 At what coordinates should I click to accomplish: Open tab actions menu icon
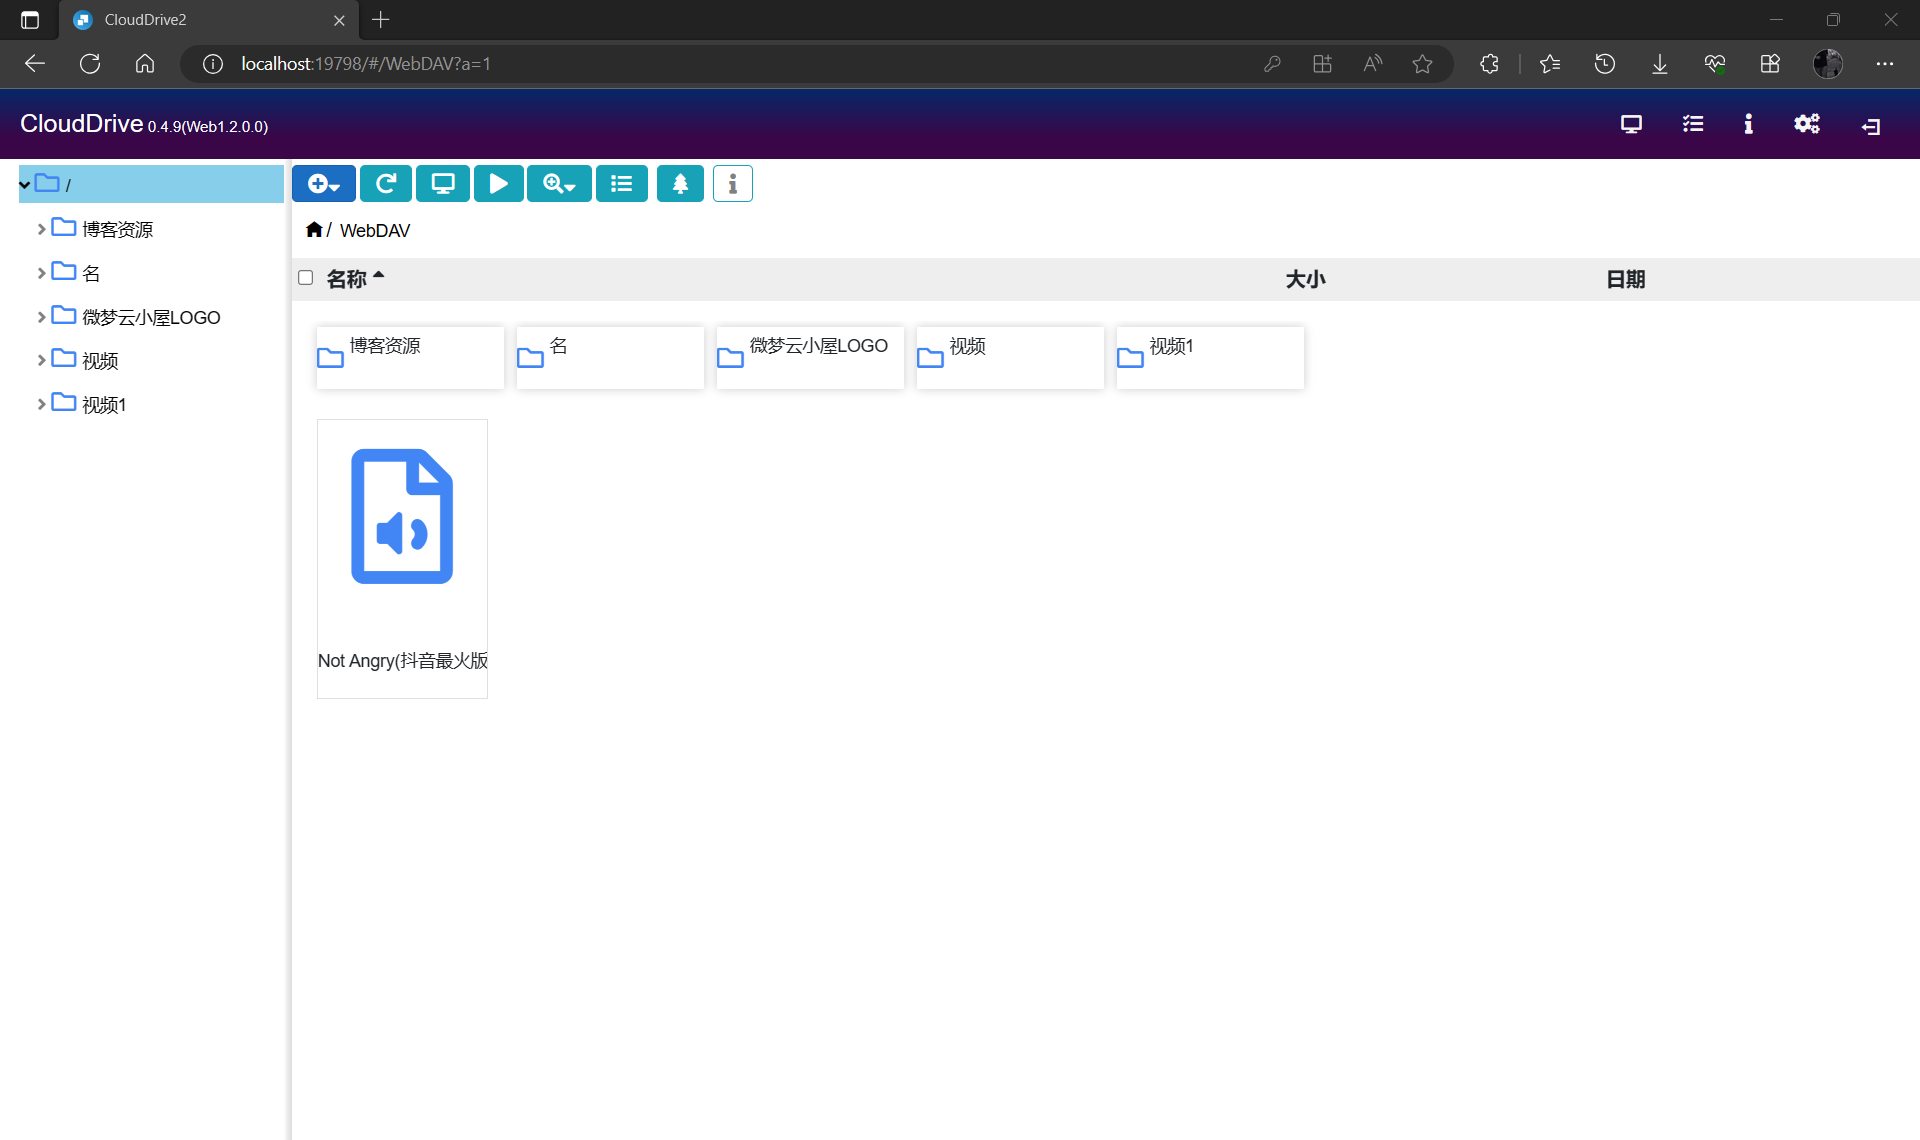point(30,20)
